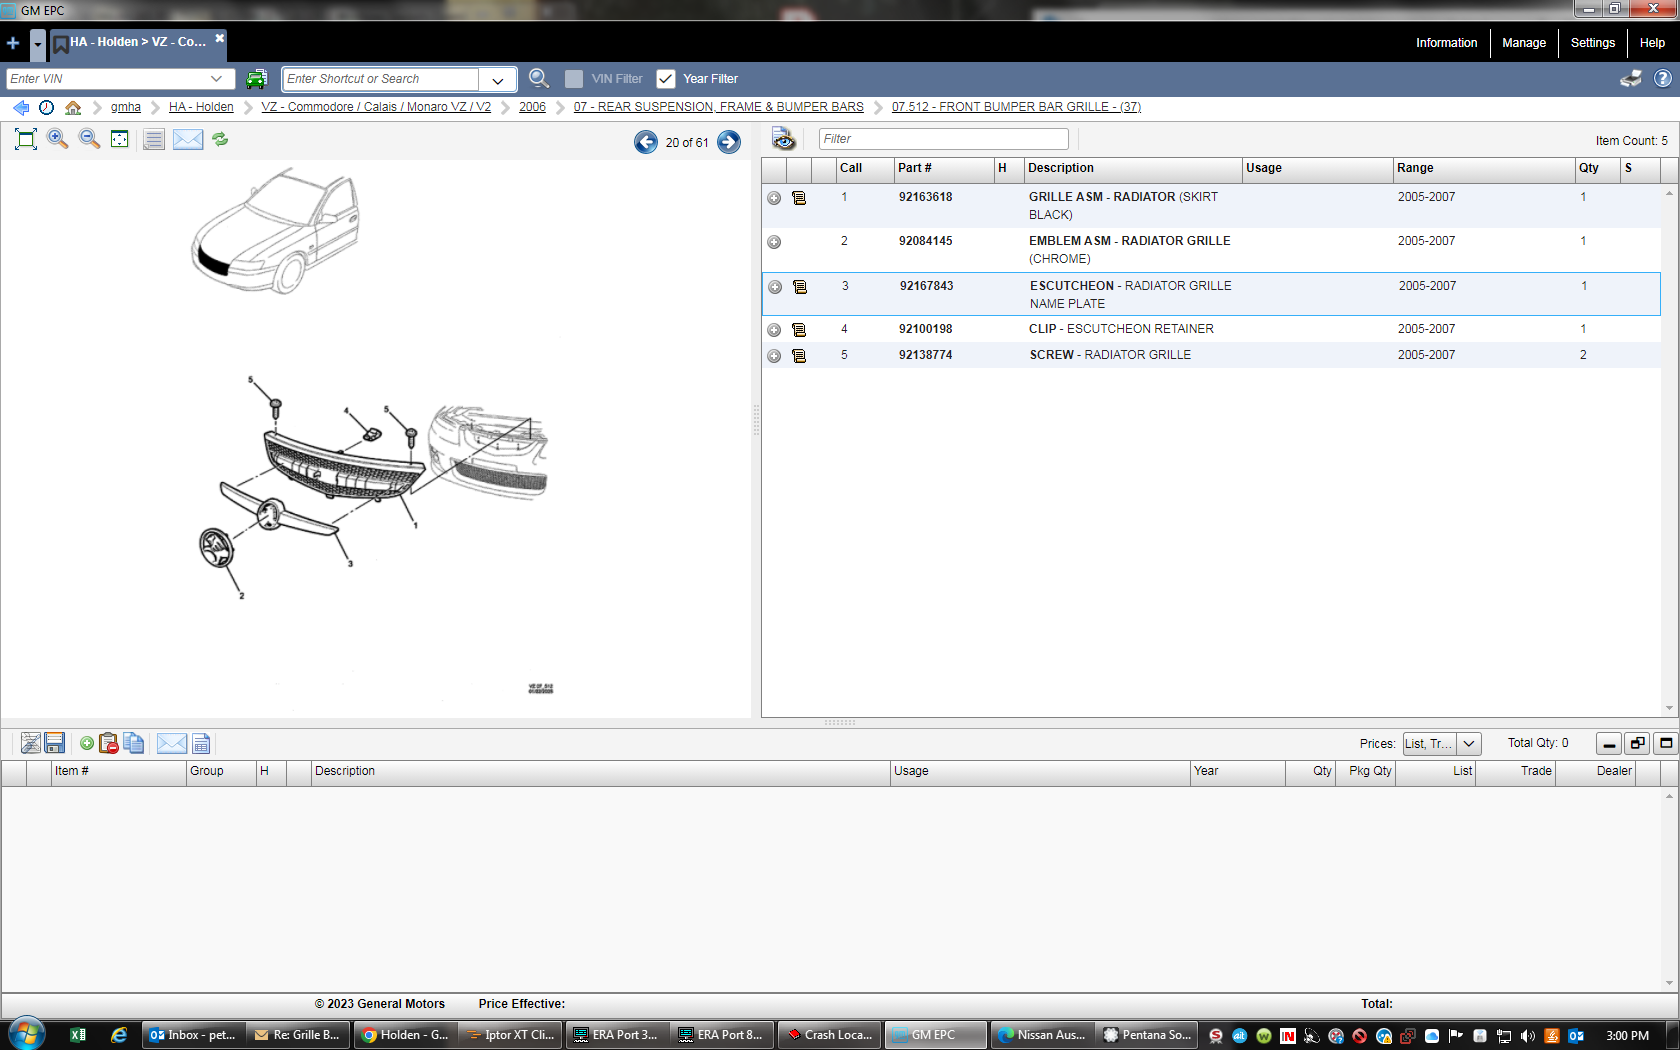Go to next illustration arrow
The width and height of the screenshot is (1680, 1050).
pos(729,142)
